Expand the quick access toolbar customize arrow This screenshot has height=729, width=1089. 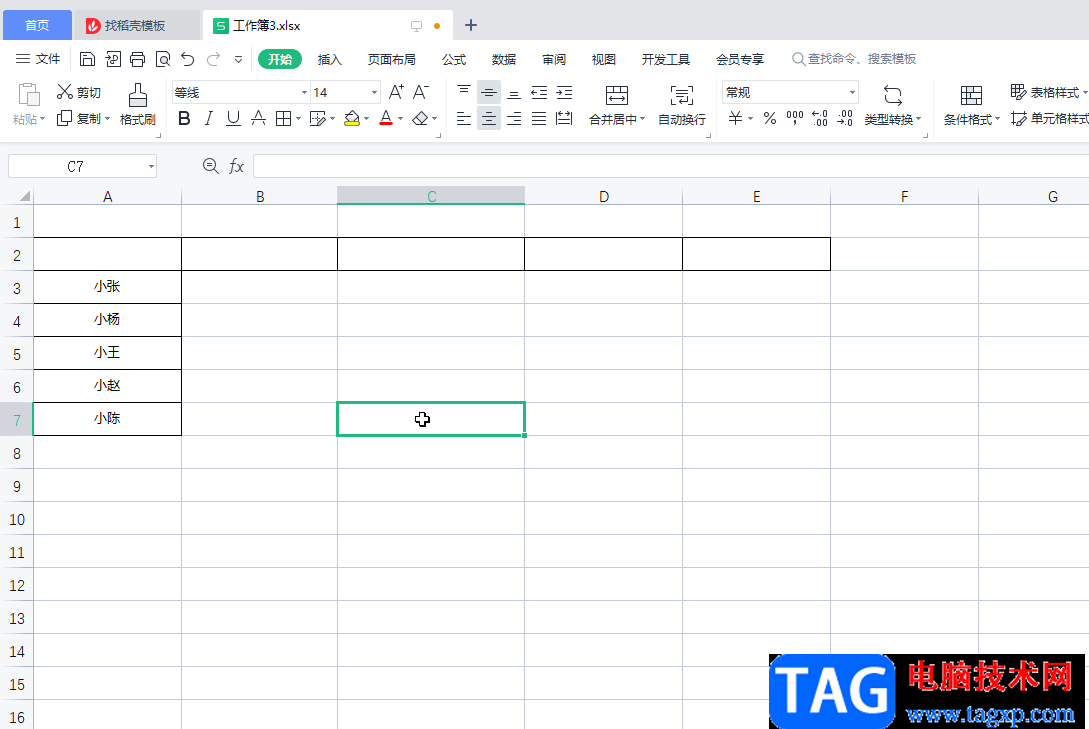tap(238, 59)
